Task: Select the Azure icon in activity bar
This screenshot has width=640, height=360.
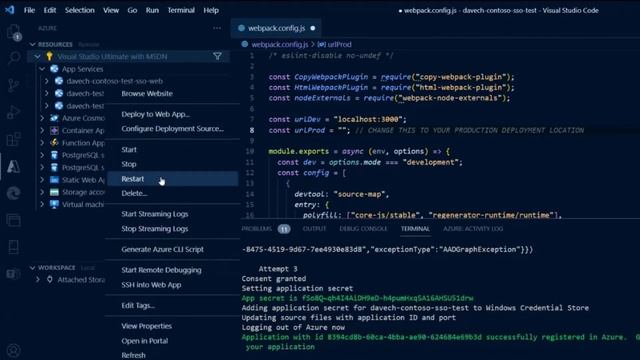Action: pyautogui.click(x=13, y=167)
